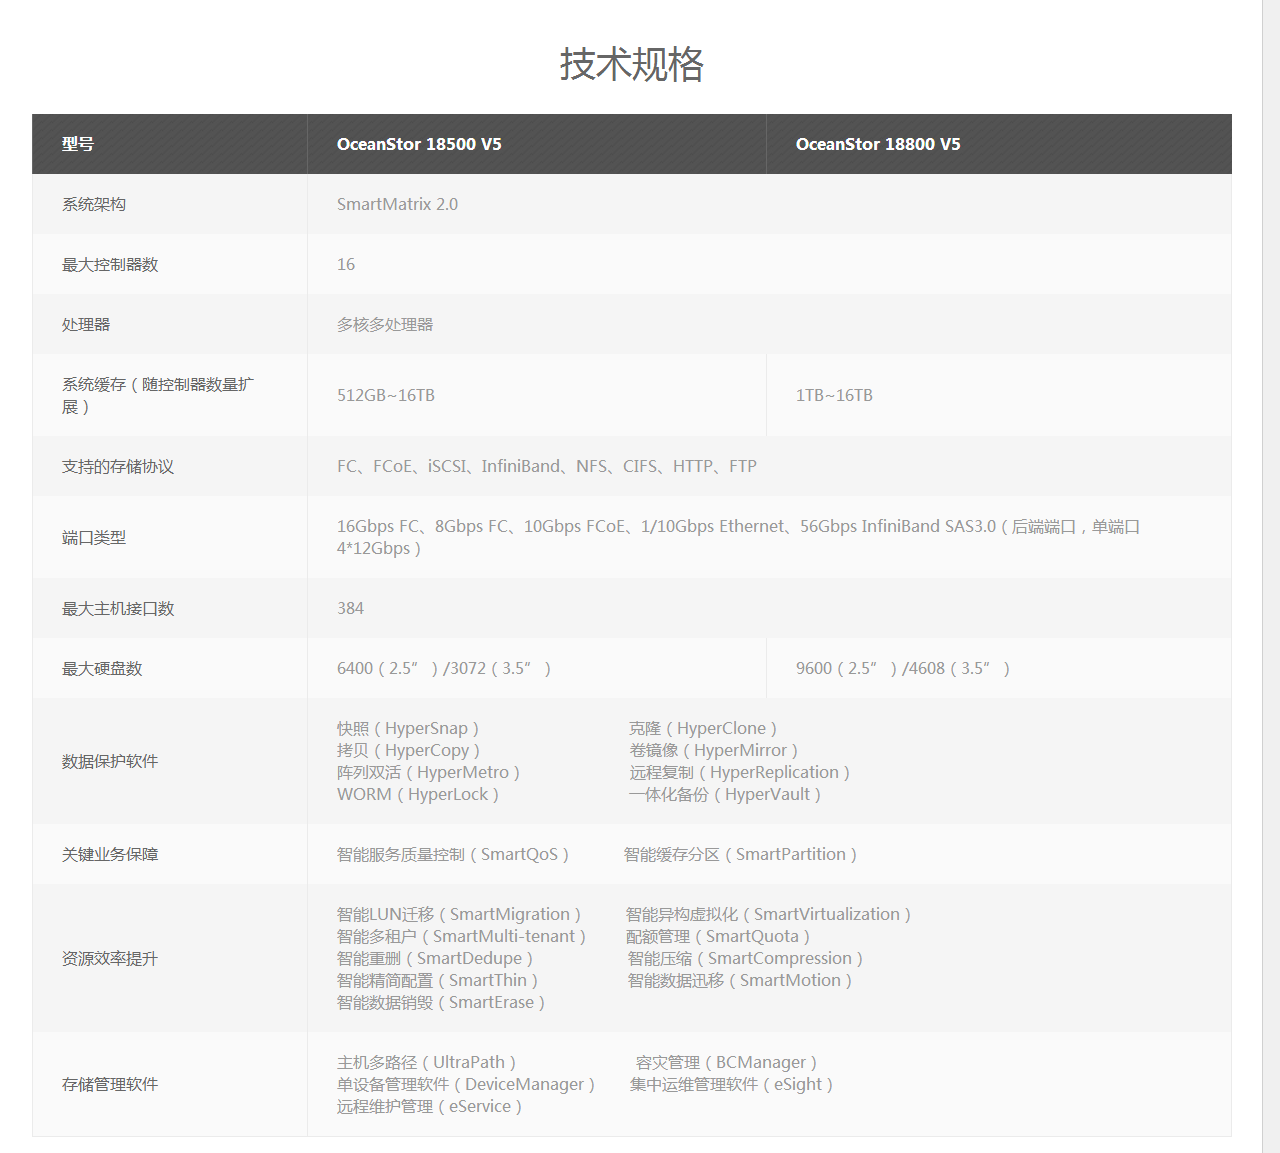Click the OceanStor 18500 V5 column header

tap(537, 144)
